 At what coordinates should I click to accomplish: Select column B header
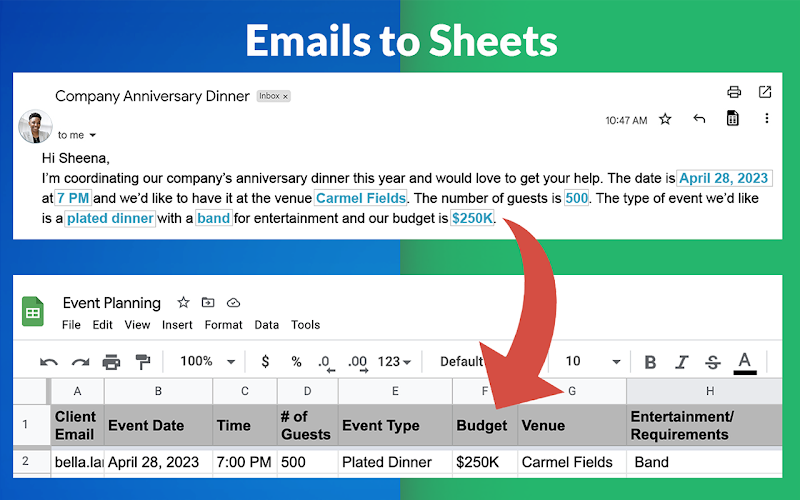[158, 391]
